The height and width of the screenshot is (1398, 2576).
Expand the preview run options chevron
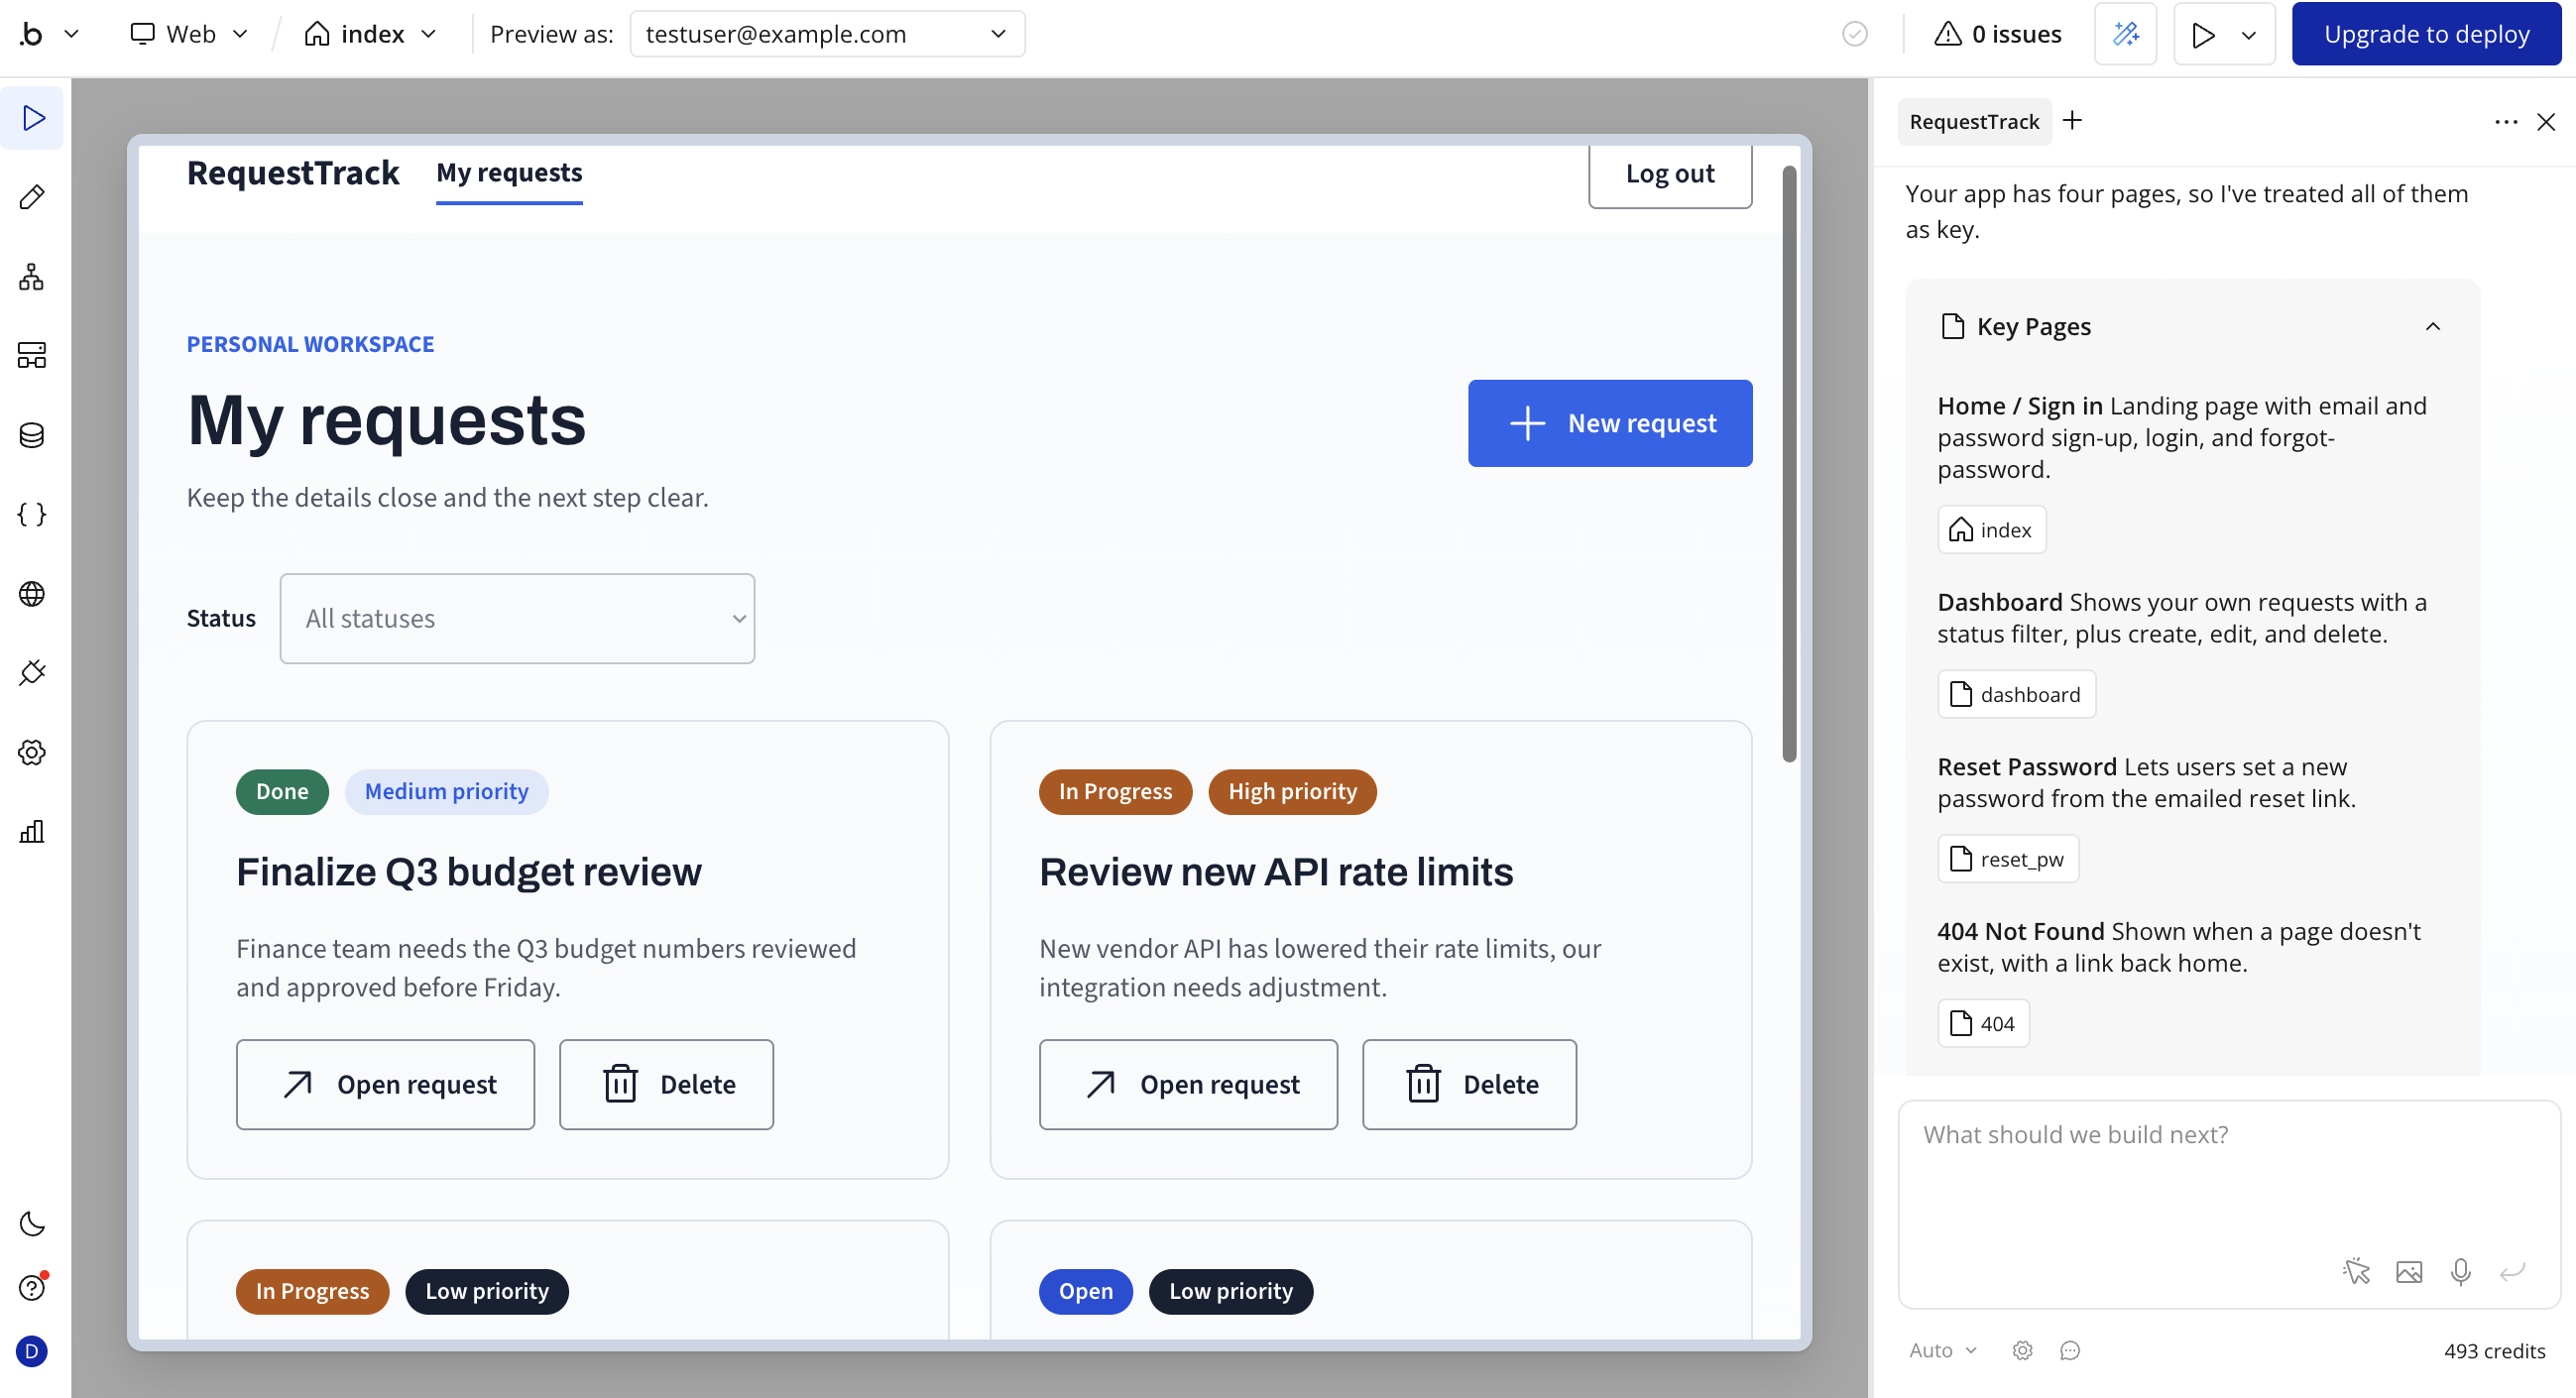point(2248,35)
